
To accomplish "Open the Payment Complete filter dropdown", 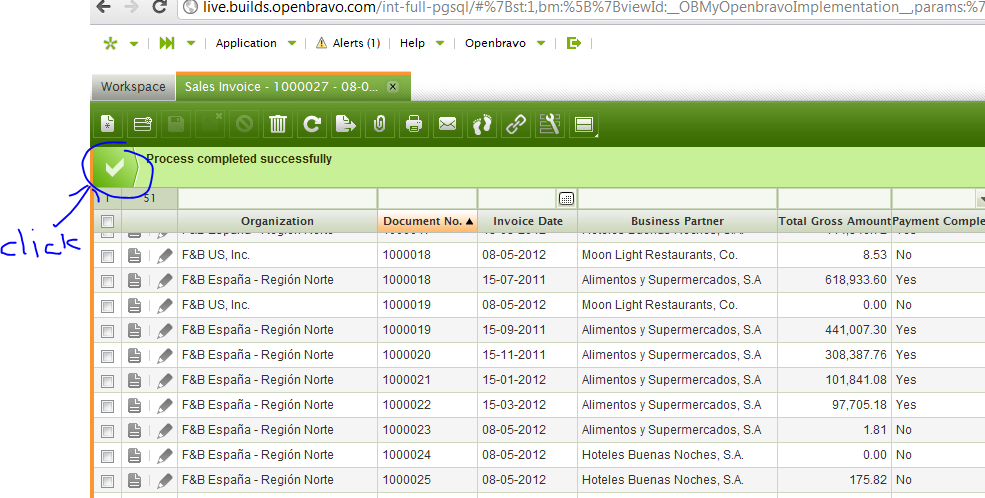I will 977,198.
